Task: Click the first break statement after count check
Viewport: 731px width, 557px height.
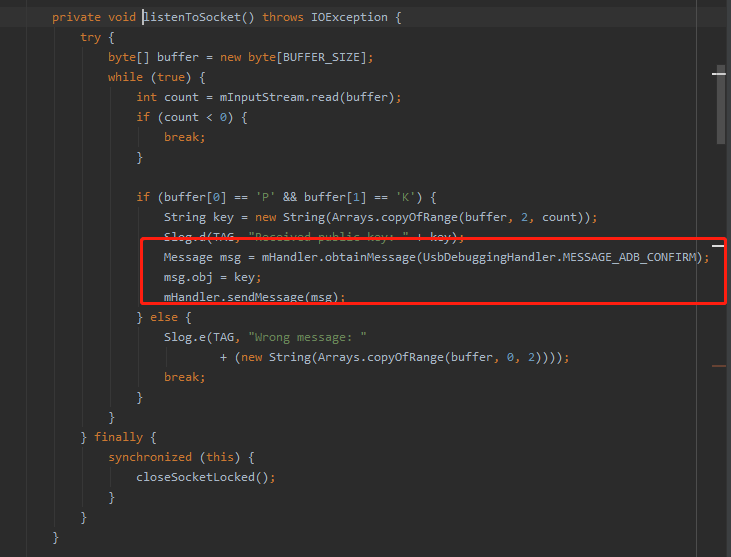Action: [185, 138]
